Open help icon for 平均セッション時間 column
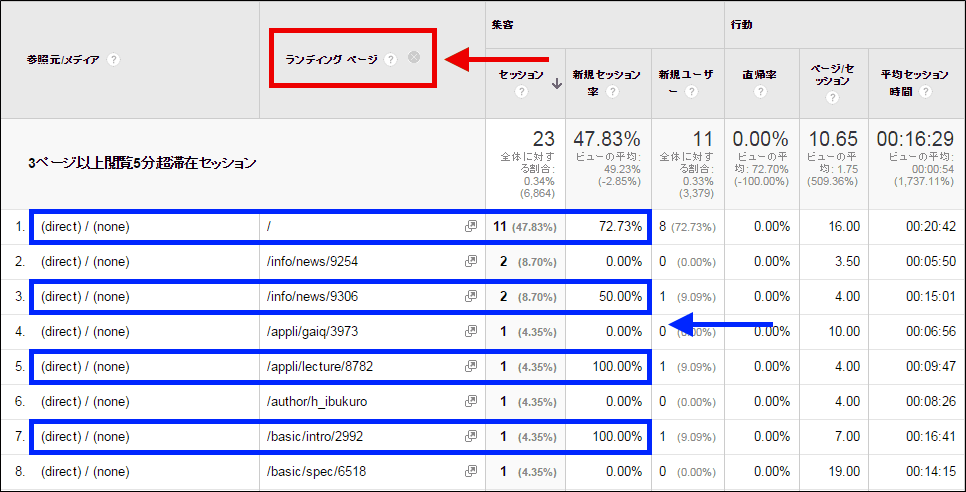Image resolution: width=966 pixels, height=492 pixels. pyautogui.click(x=925, y=92)
